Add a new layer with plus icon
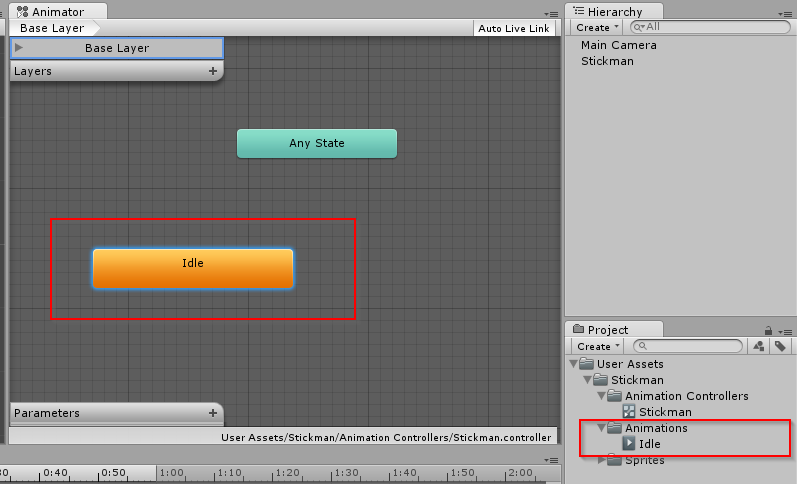The image size is (797, 484). tap(212, 72)
